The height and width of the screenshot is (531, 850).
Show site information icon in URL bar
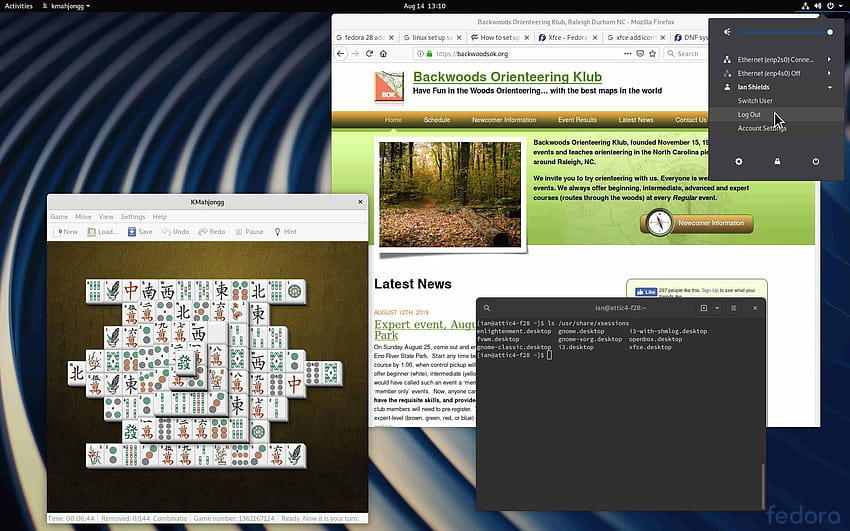pos(420,54)
